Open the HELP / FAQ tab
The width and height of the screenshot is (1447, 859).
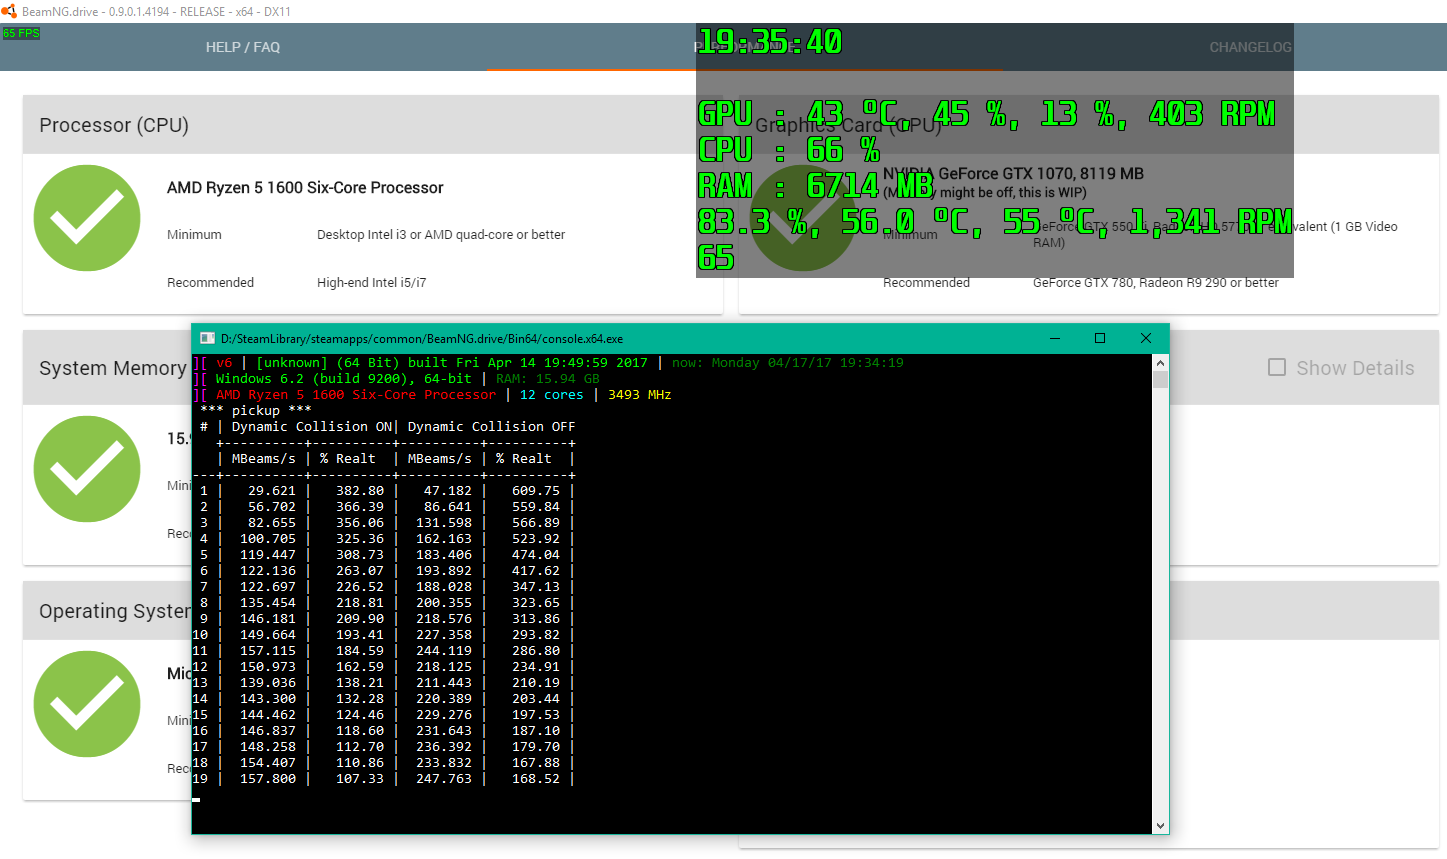click(x=243, y=47)
